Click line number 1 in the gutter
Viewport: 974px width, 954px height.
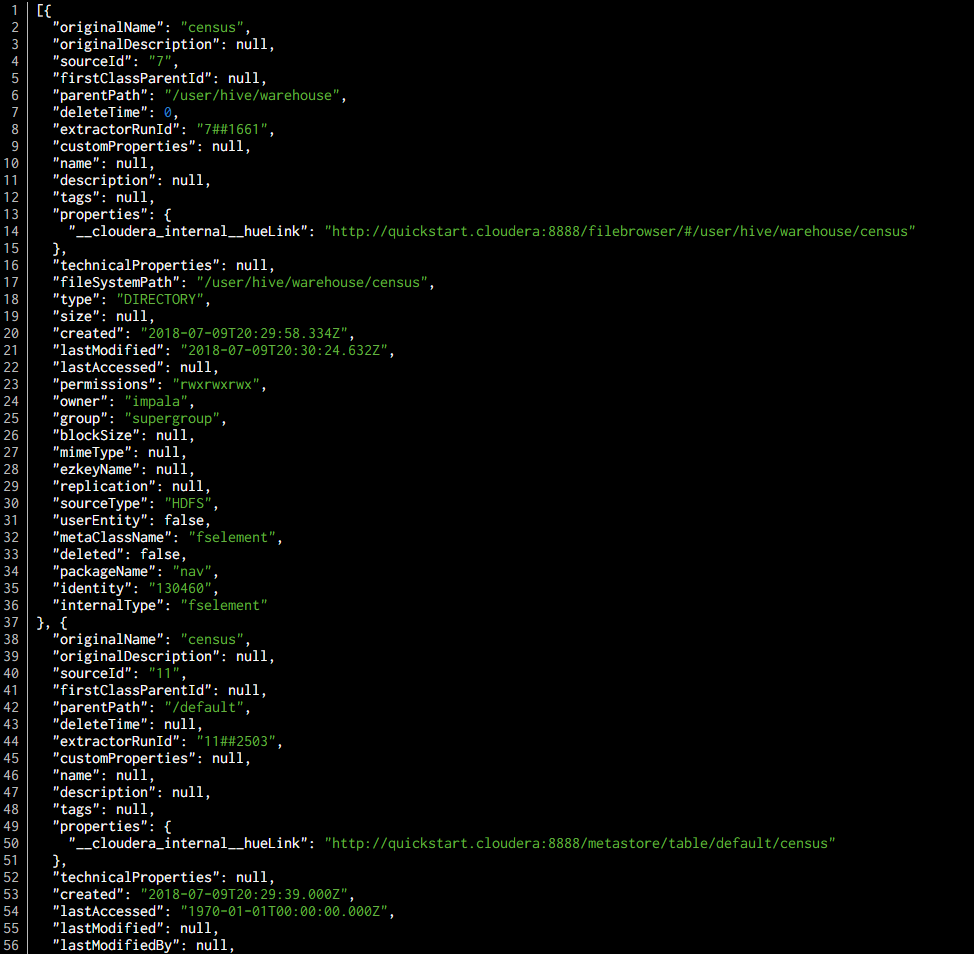(x=14, y=10)
